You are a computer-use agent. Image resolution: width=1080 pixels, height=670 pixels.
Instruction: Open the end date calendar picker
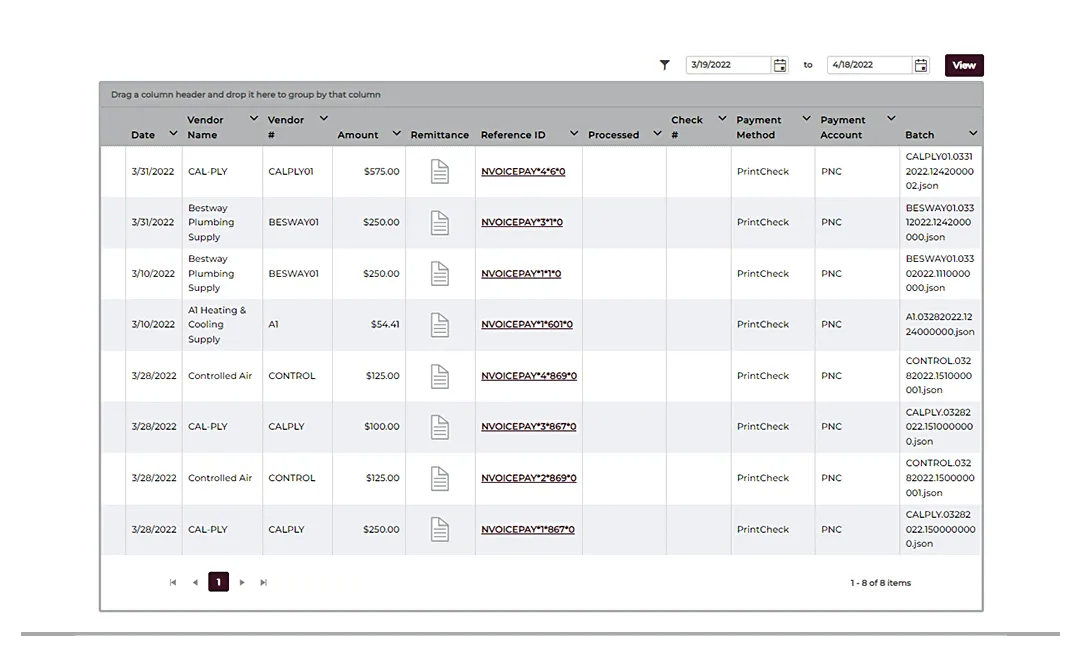[921, 65]
